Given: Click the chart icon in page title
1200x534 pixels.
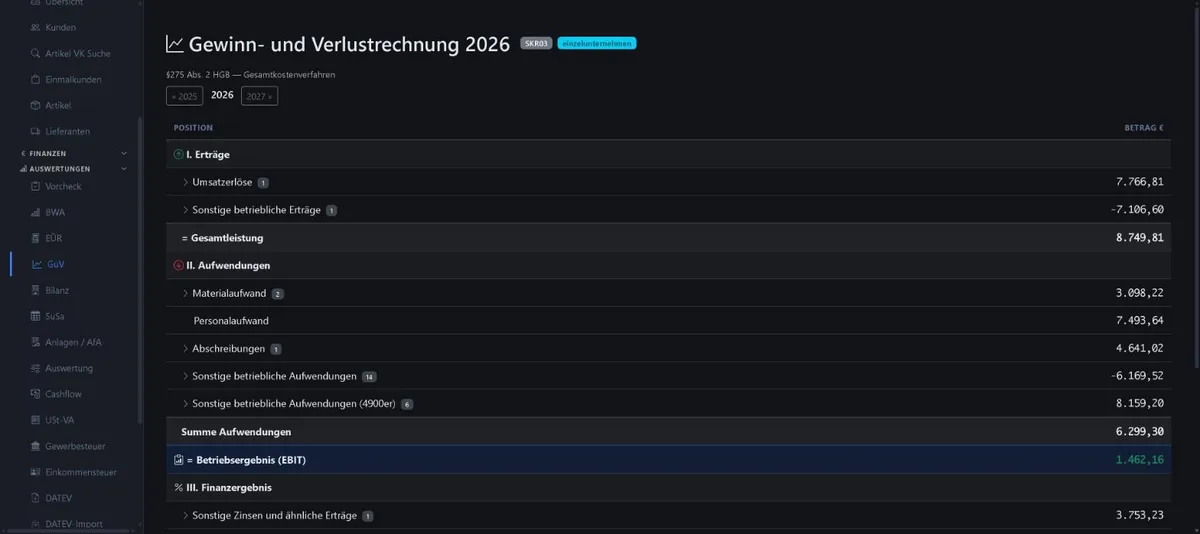Looking at the screenshot, I should [x=174, y=44].
